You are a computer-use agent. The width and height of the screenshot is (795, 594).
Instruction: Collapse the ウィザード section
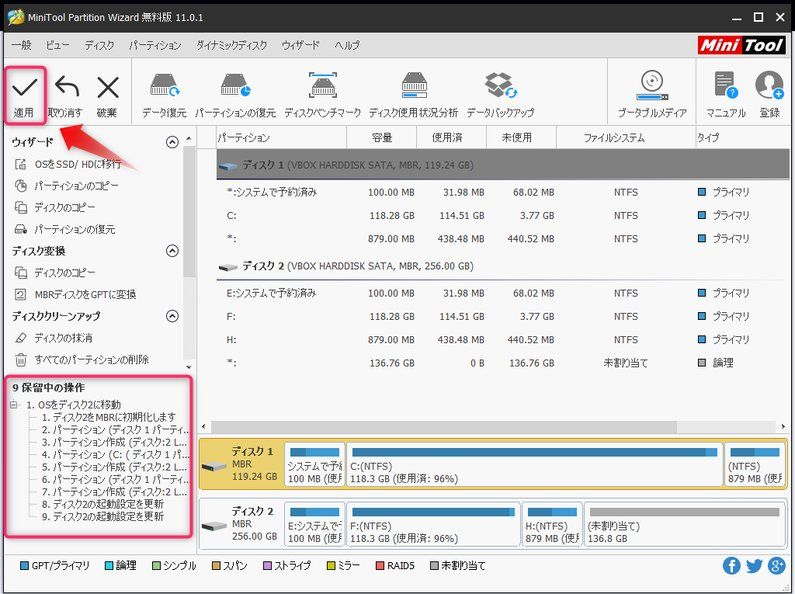(172, 142)
